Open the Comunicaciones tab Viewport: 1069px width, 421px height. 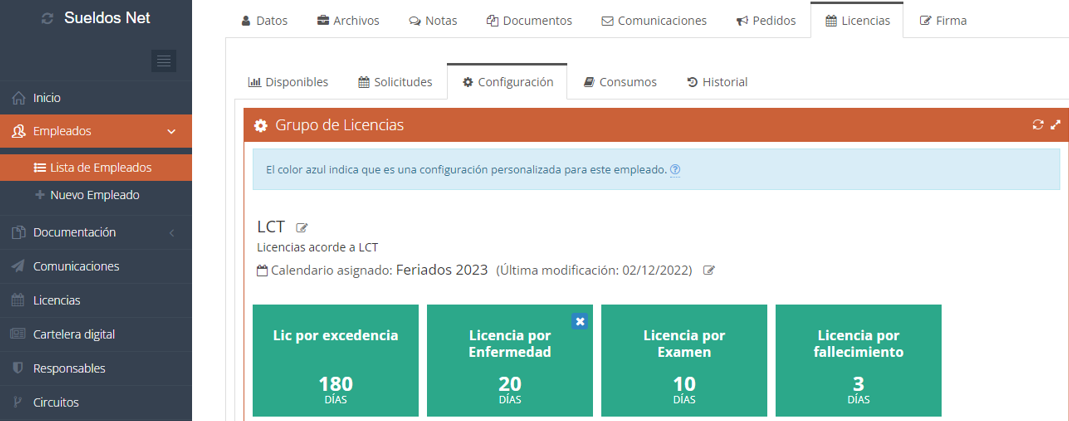(654, 20)
